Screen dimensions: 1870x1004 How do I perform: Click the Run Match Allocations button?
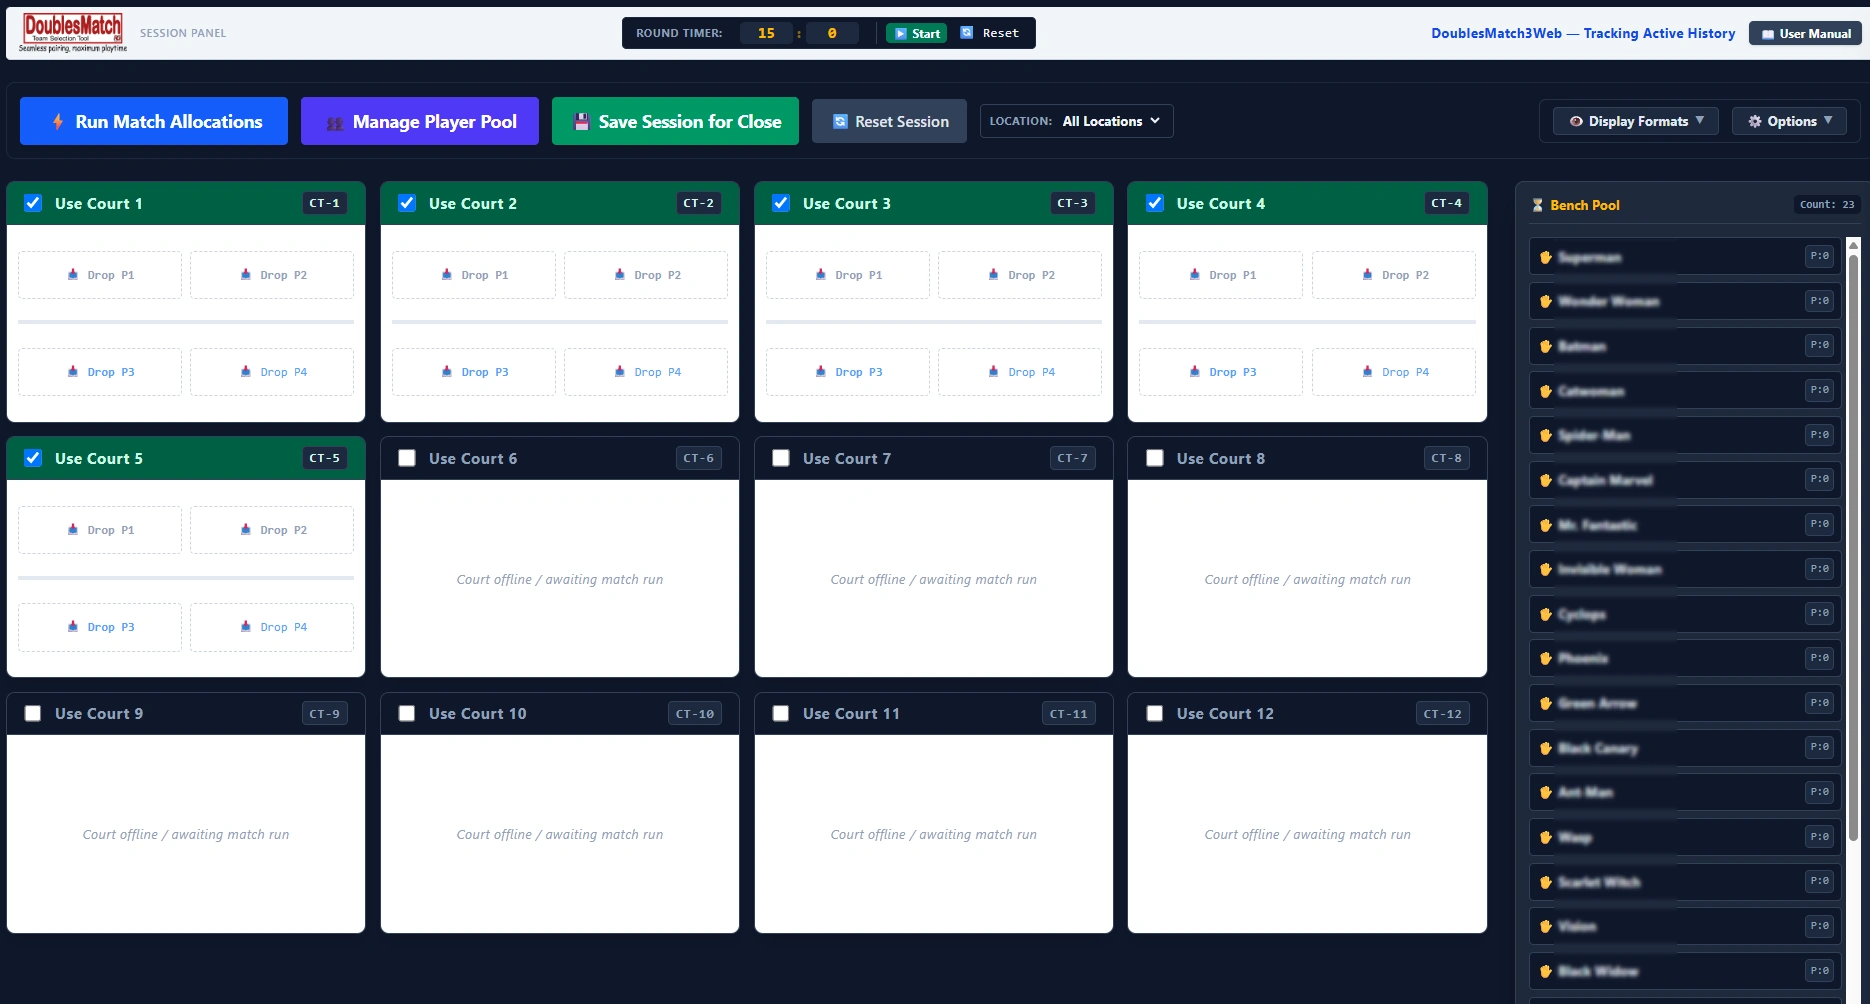(x=154, y=121)
